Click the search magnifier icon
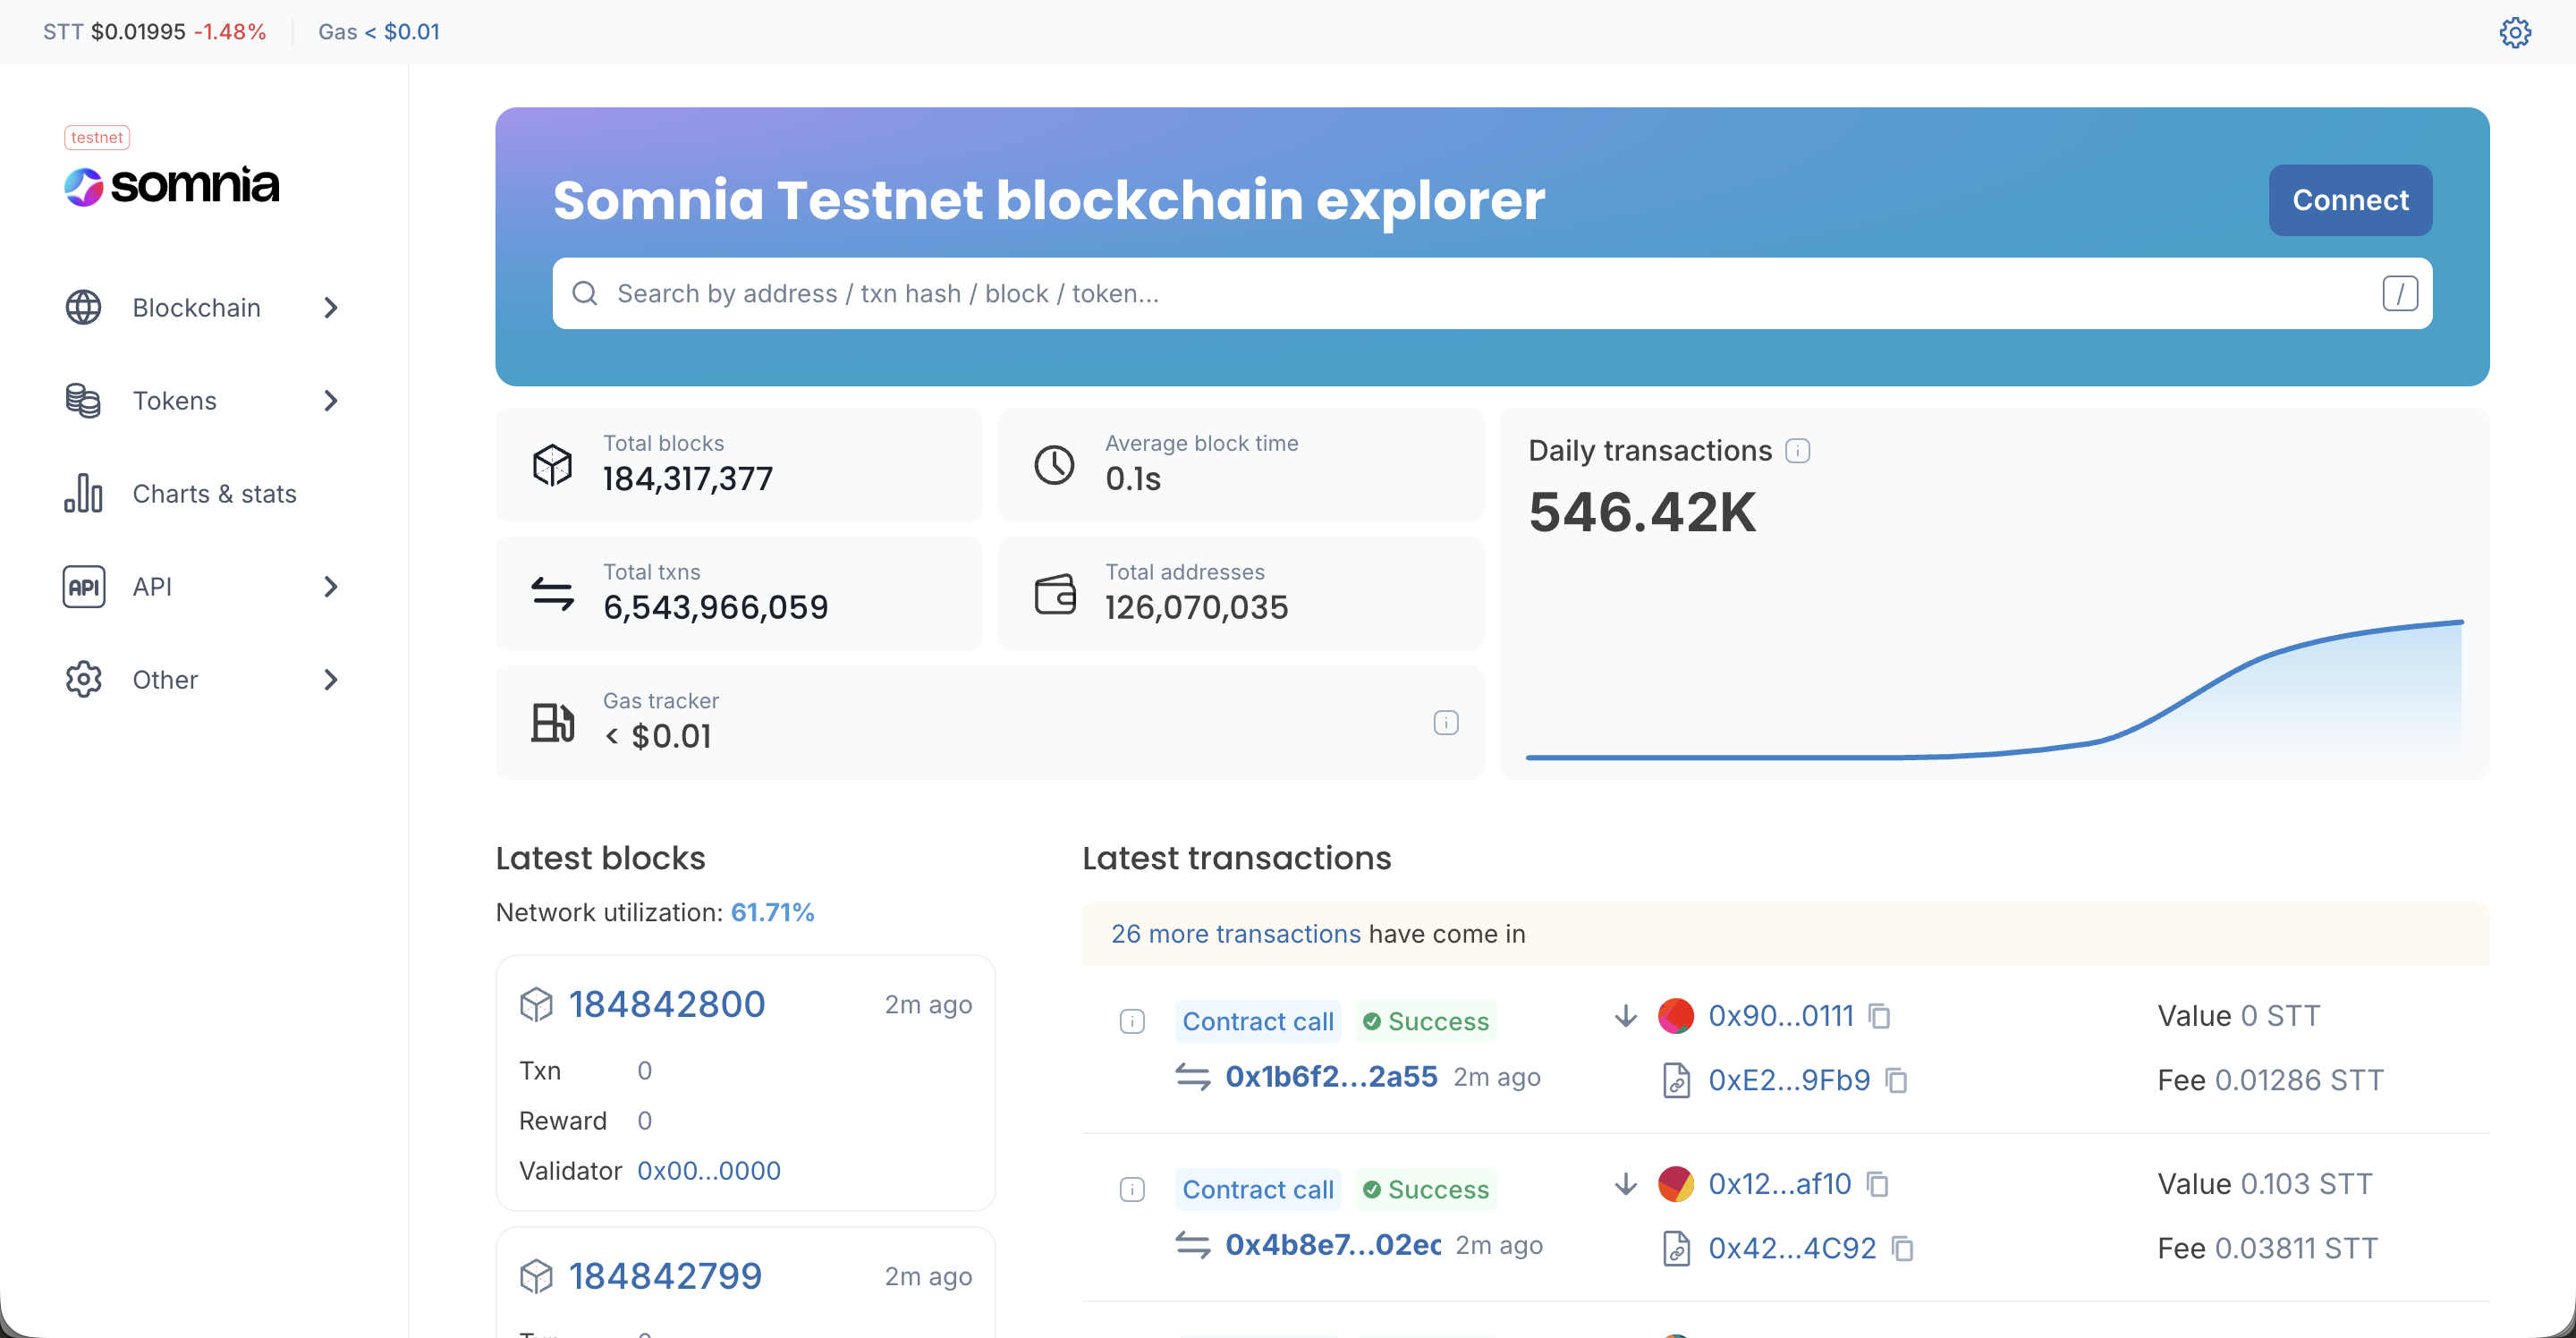Screen dimensions: 2576x1338 coord(584,293)
